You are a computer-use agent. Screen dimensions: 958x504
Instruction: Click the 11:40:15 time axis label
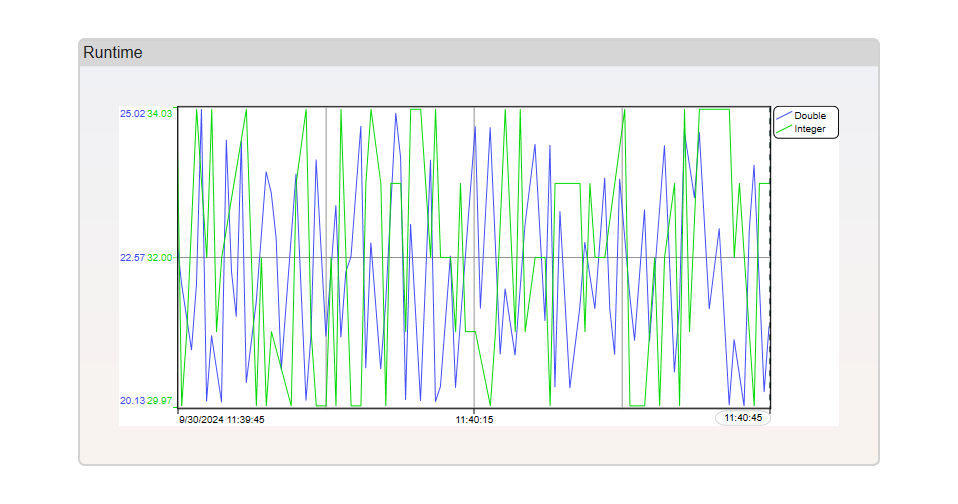pyautogui.click(x=475, y=420)
